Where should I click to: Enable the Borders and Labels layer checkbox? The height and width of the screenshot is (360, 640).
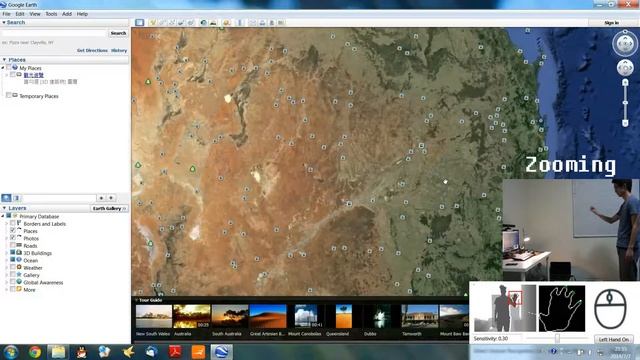[x=13, y=224]
